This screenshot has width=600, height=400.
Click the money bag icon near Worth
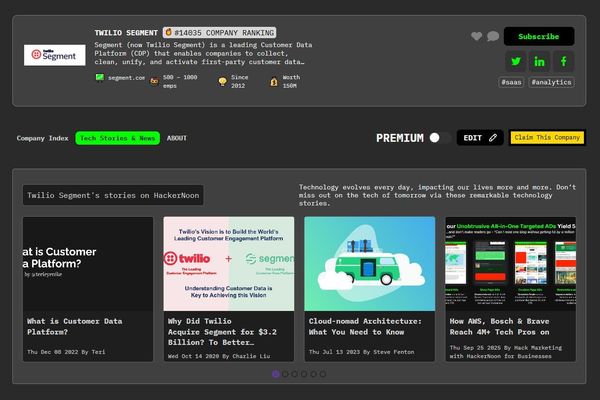pyautogui.click(x=274, y=82)
